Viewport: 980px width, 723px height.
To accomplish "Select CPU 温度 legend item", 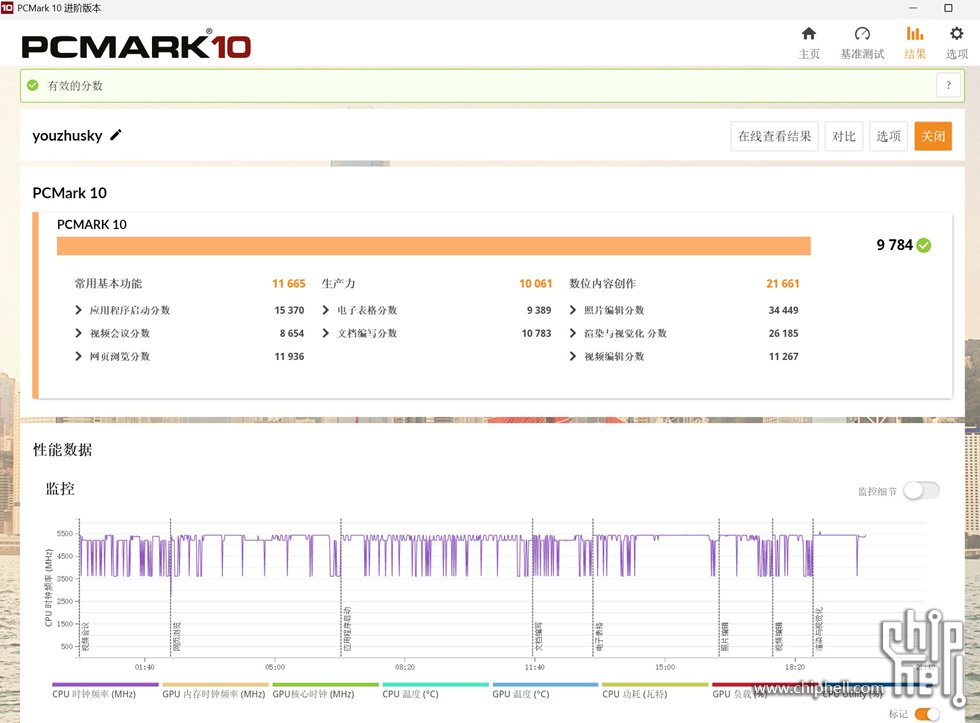I will pyautogui.click(x=435, y=691).
